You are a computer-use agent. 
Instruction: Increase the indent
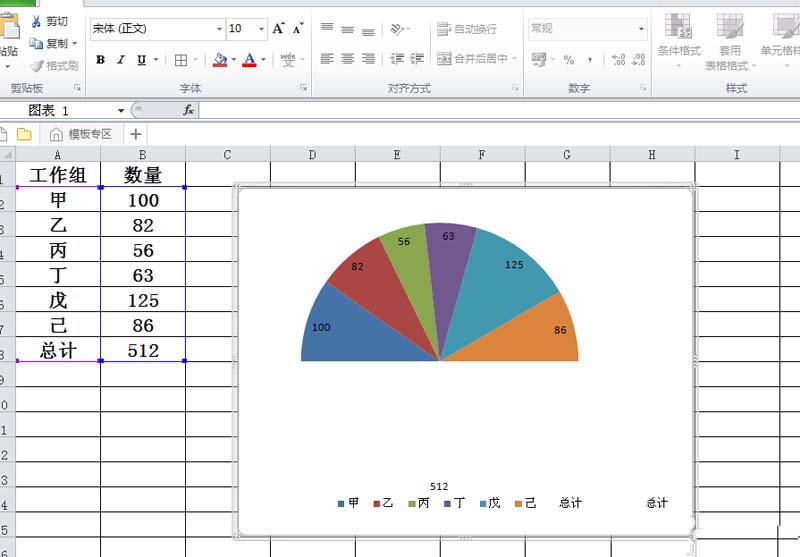(417, 59)
